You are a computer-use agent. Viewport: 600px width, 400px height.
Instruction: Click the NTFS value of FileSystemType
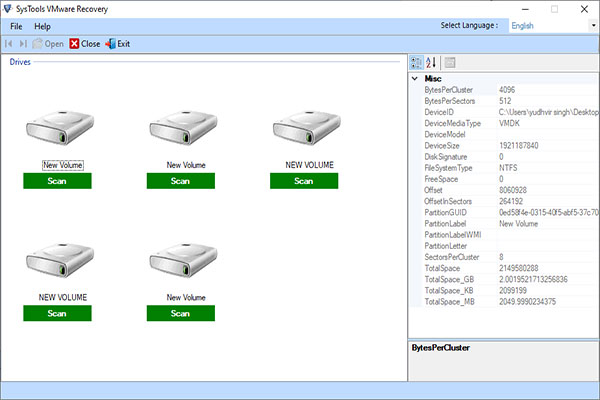tap(508, 168)
